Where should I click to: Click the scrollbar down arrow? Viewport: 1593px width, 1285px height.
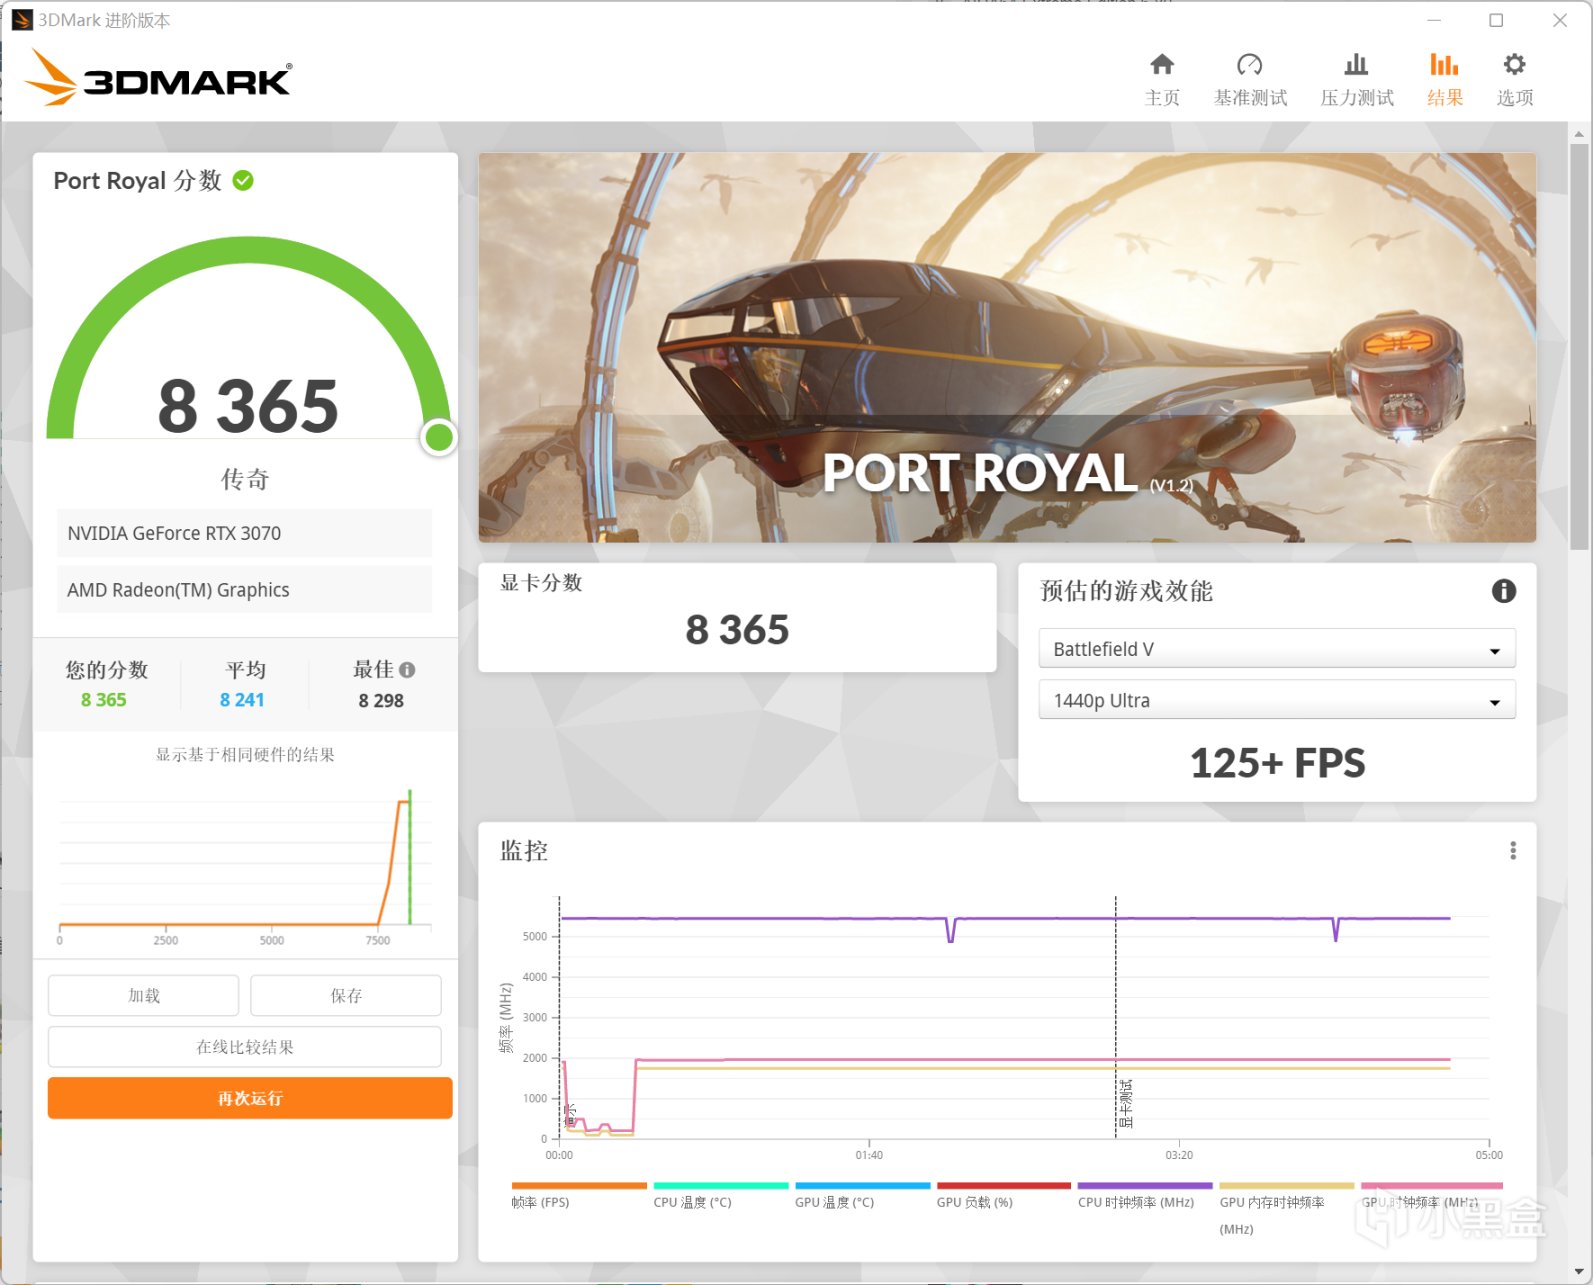1579,1272
